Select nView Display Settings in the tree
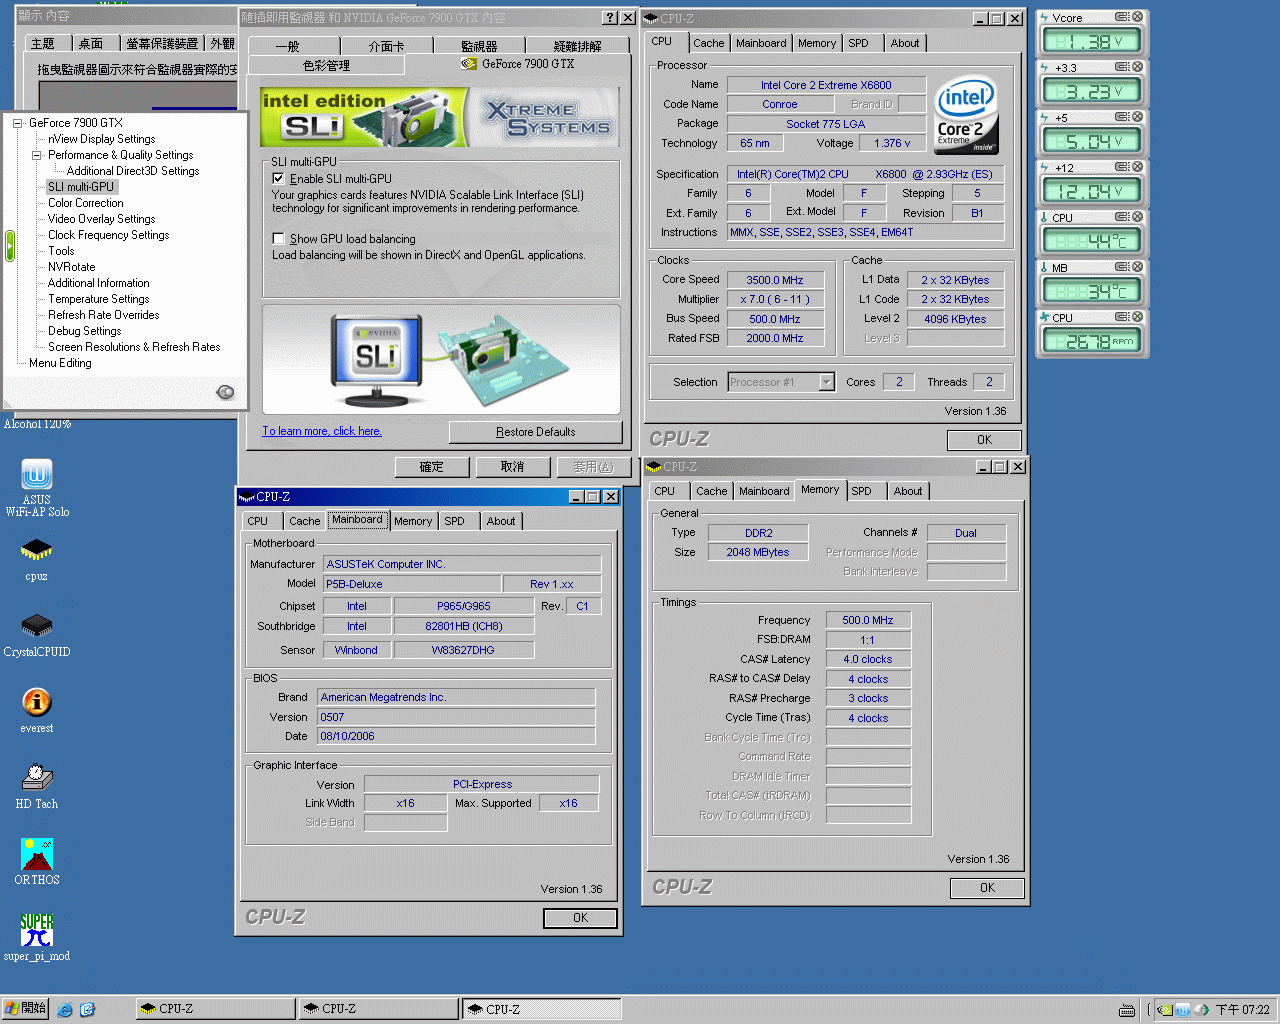 pos(101,139)
